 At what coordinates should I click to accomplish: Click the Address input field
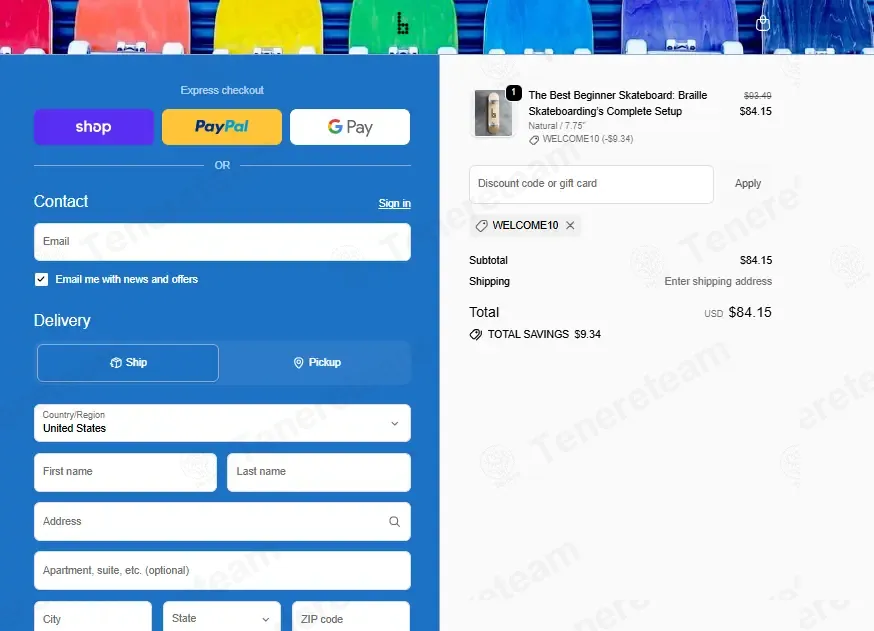(222, 522)
